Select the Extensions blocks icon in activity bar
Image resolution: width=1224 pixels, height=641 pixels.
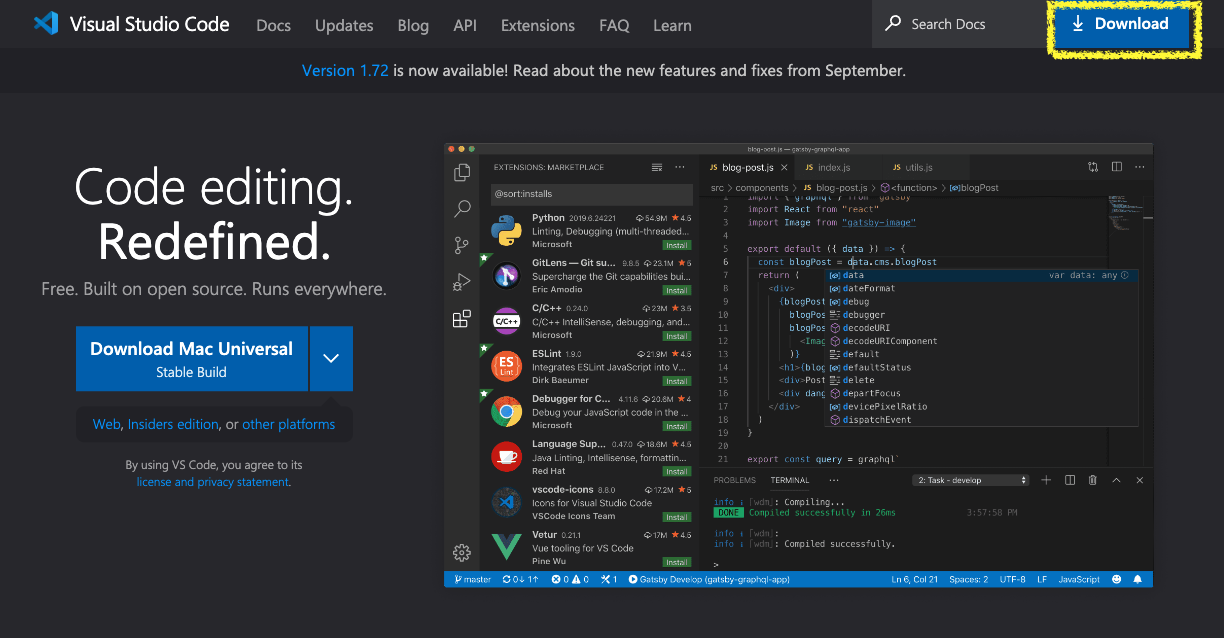click(x=462, y=319)
